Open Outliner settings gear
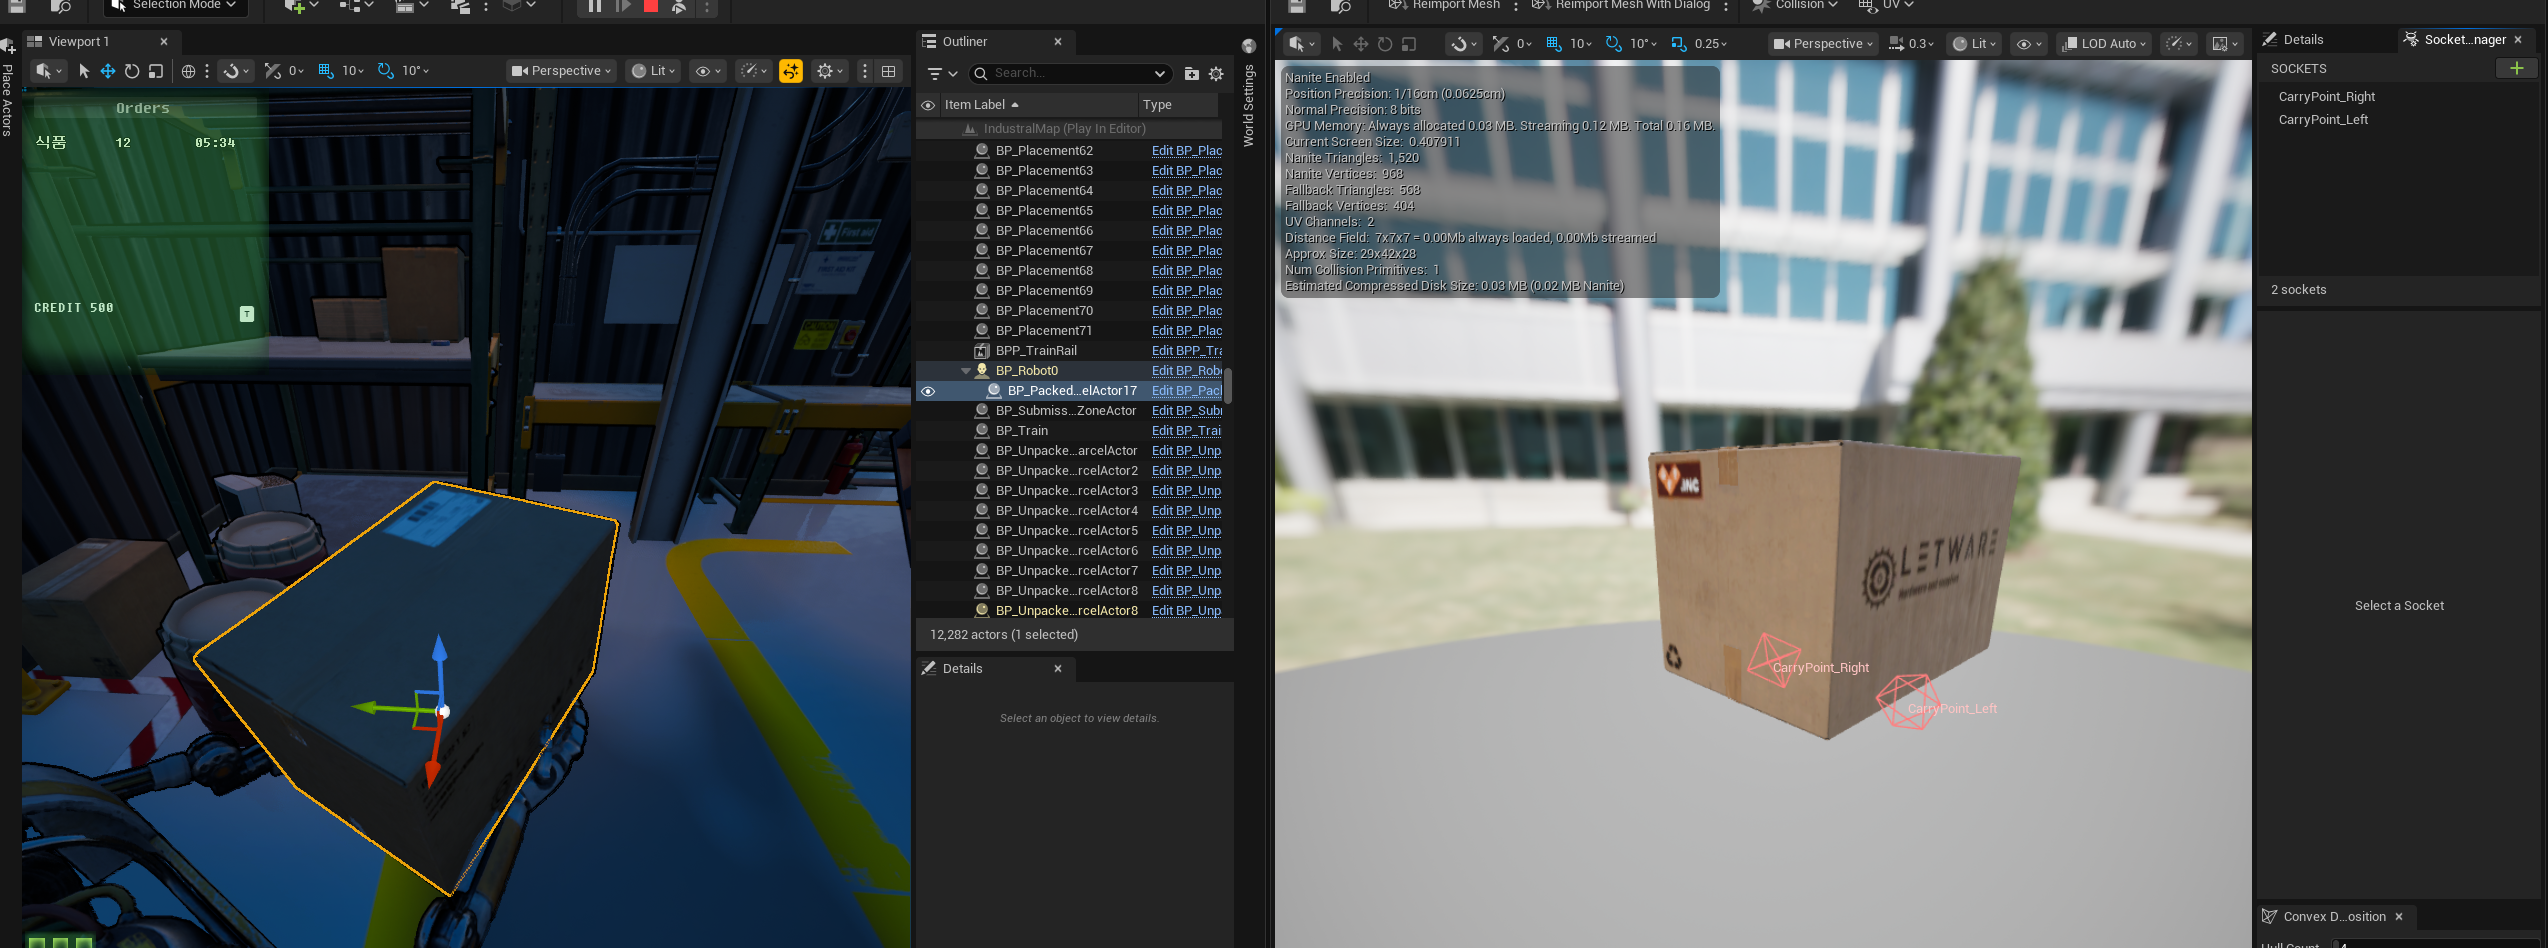This screenshot has width=2548, height=948. pyautogui.click(x=1216, y=73)
